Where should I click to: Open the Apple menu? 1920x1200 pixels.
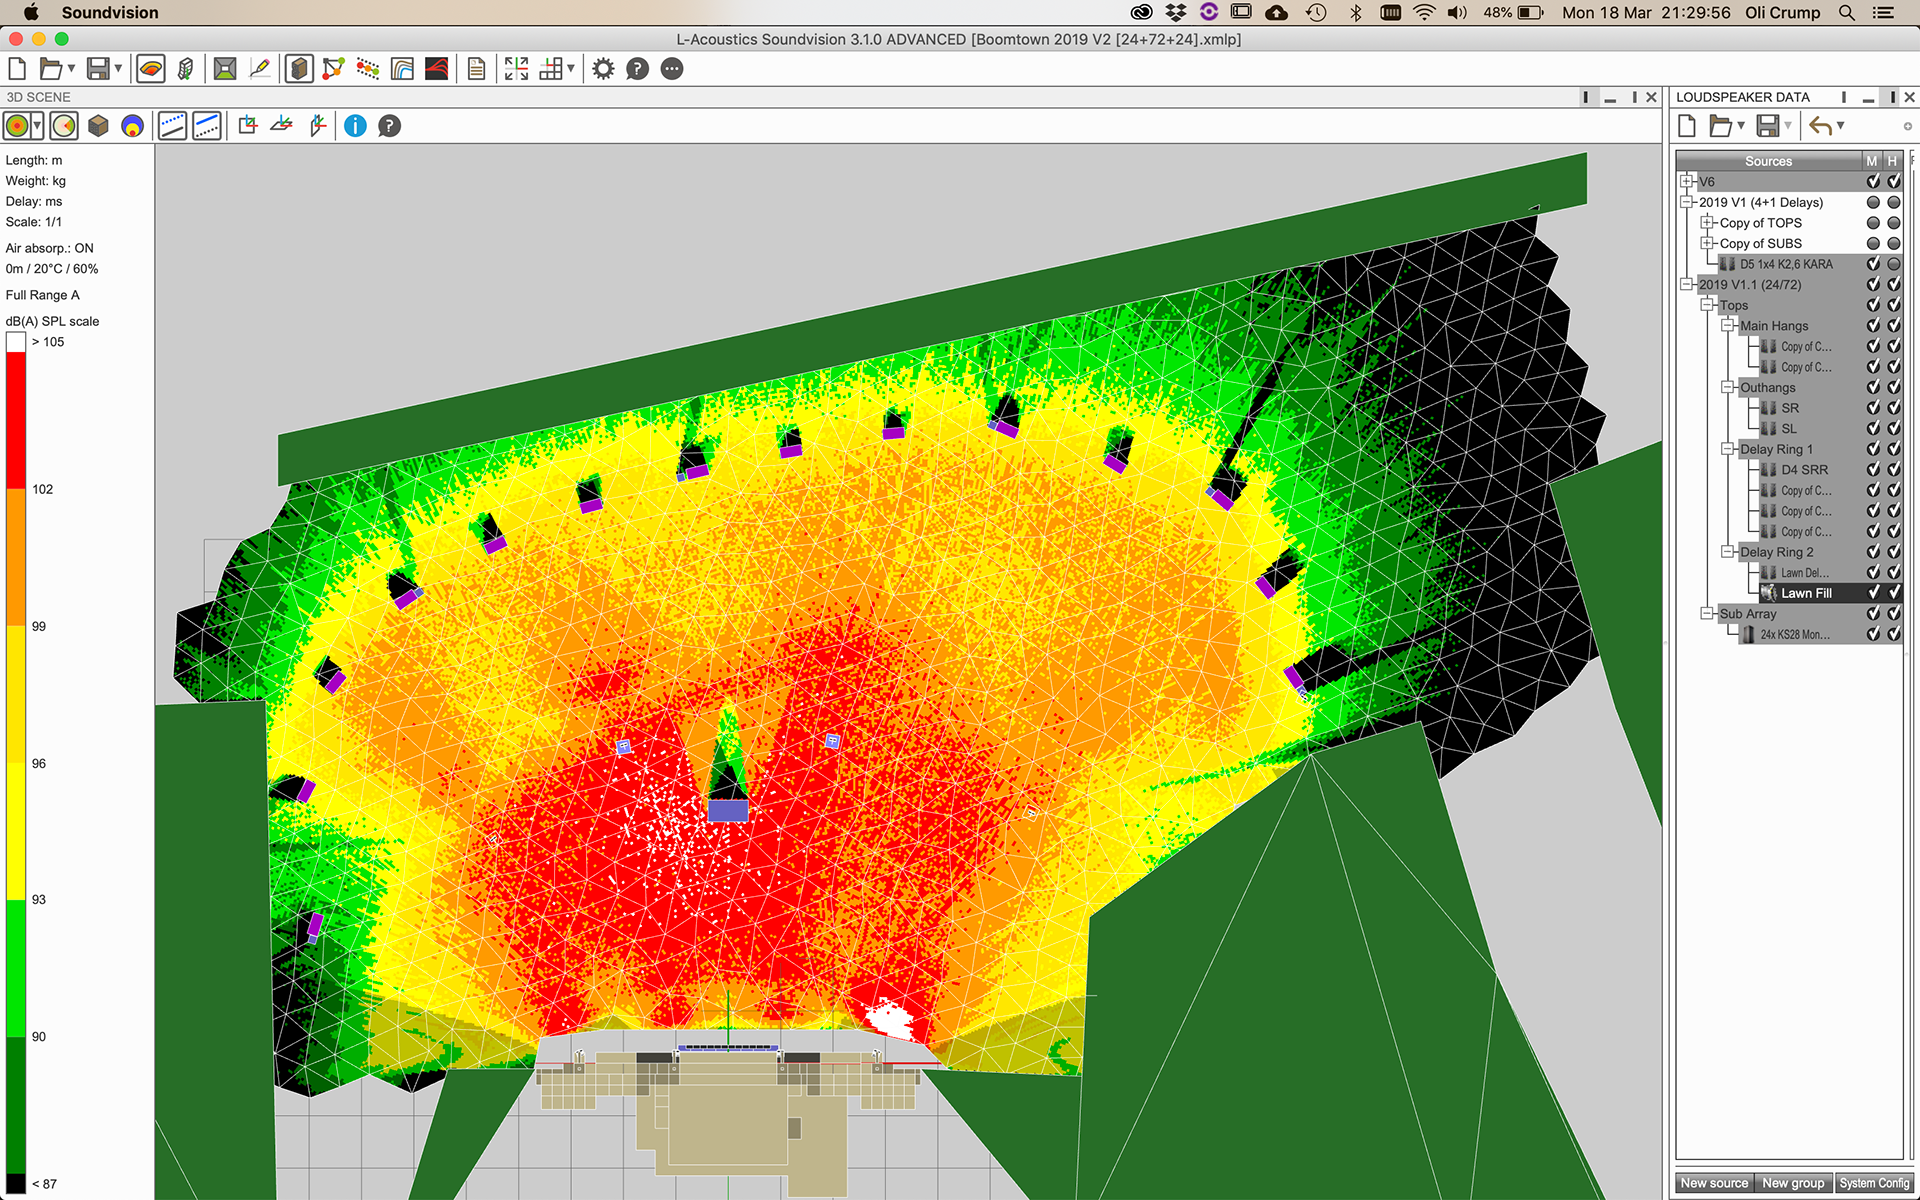click(x=30, y=12)
